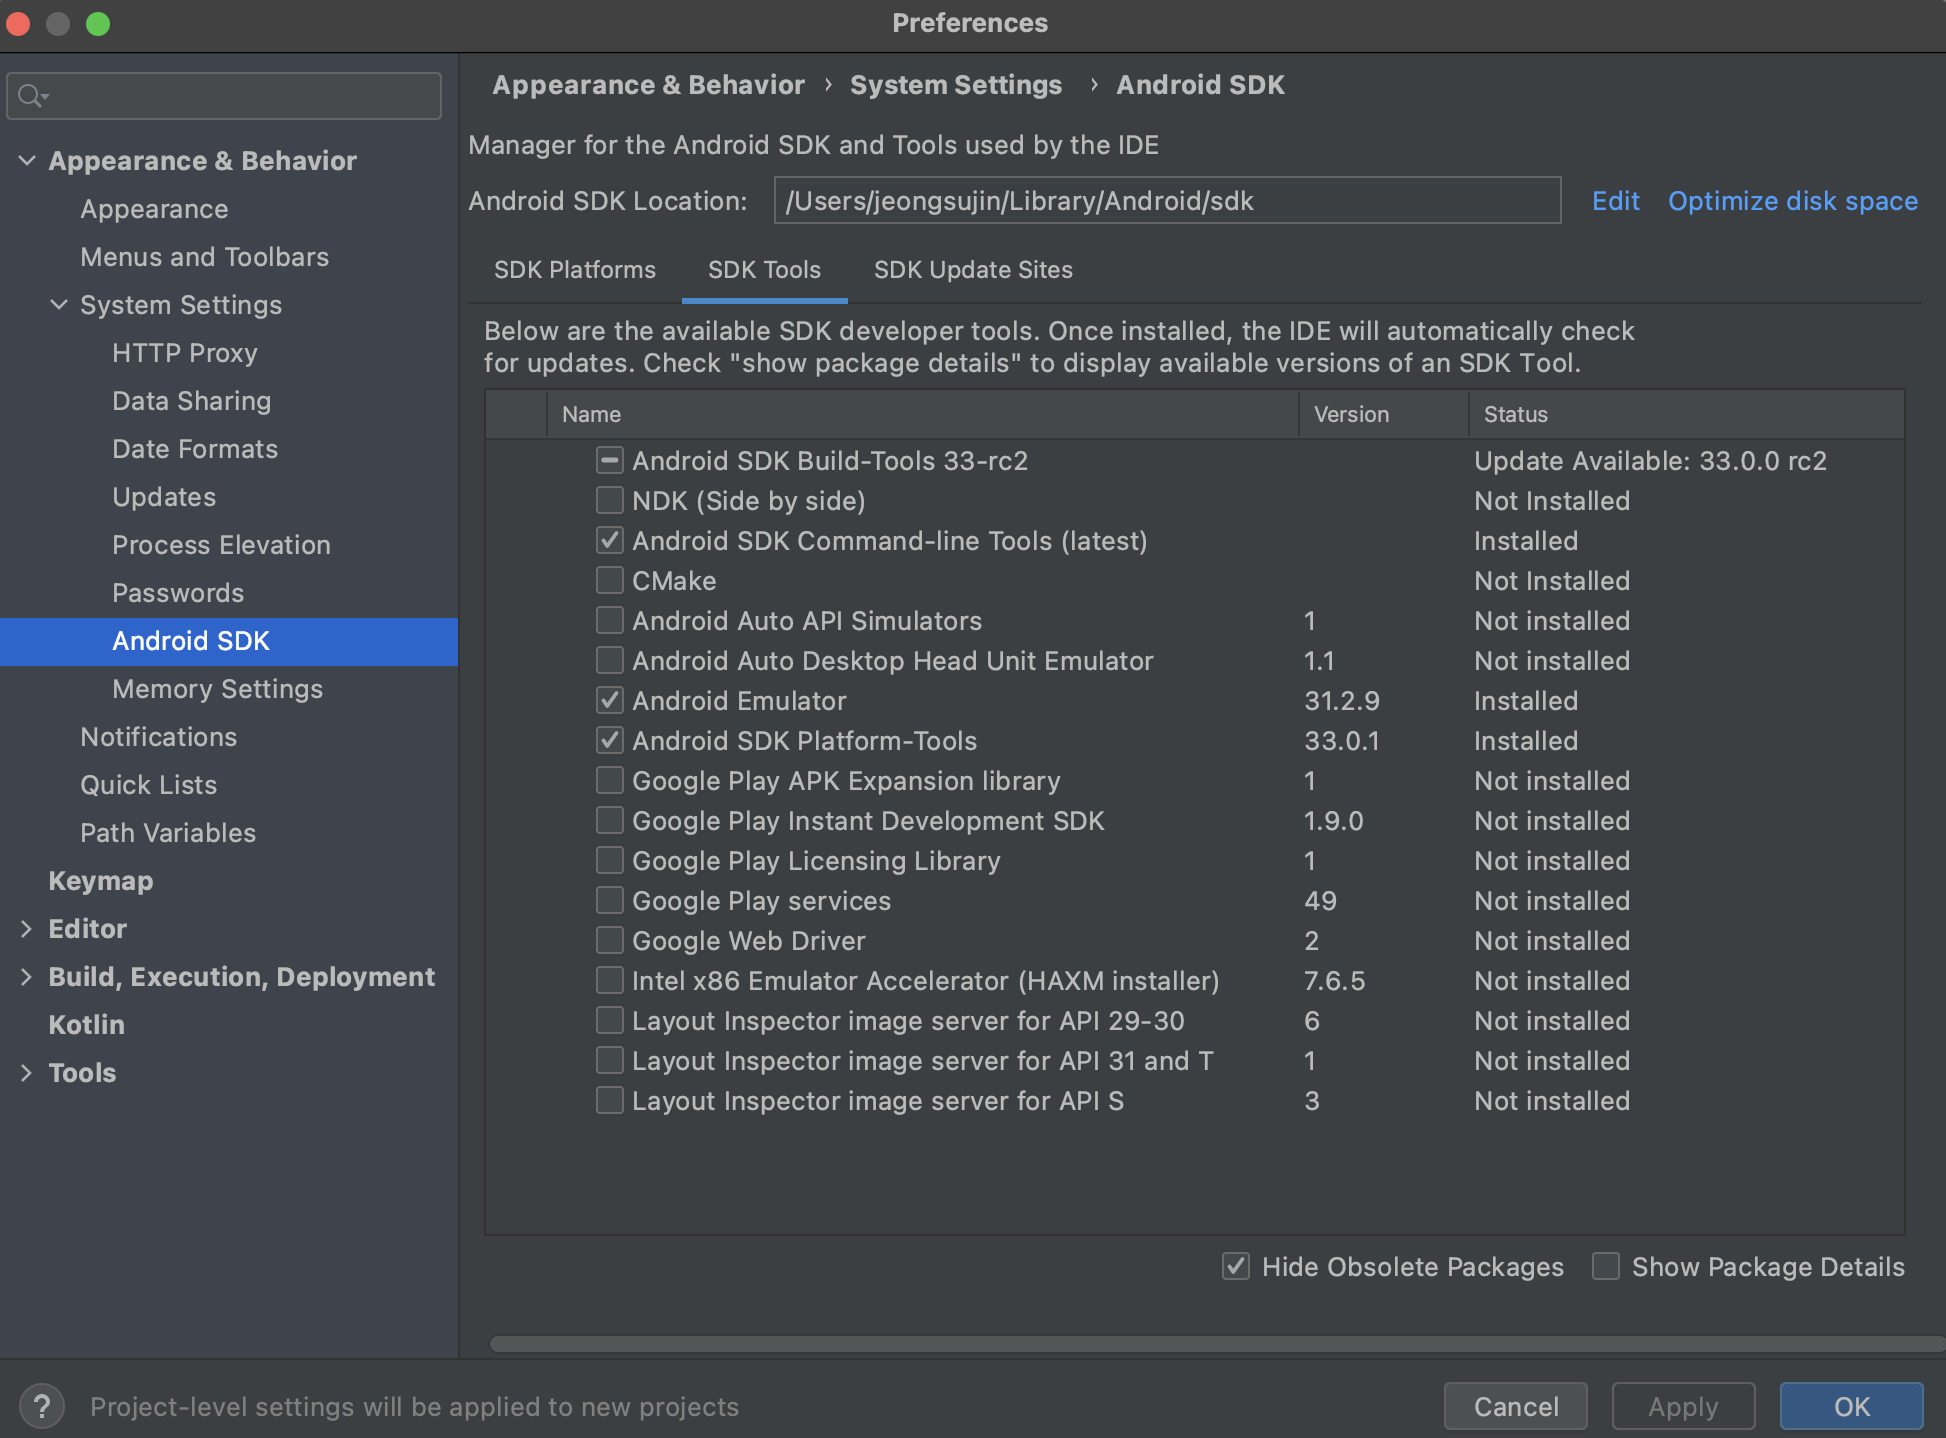Check Google Play services checkbox

click(610, 900)
